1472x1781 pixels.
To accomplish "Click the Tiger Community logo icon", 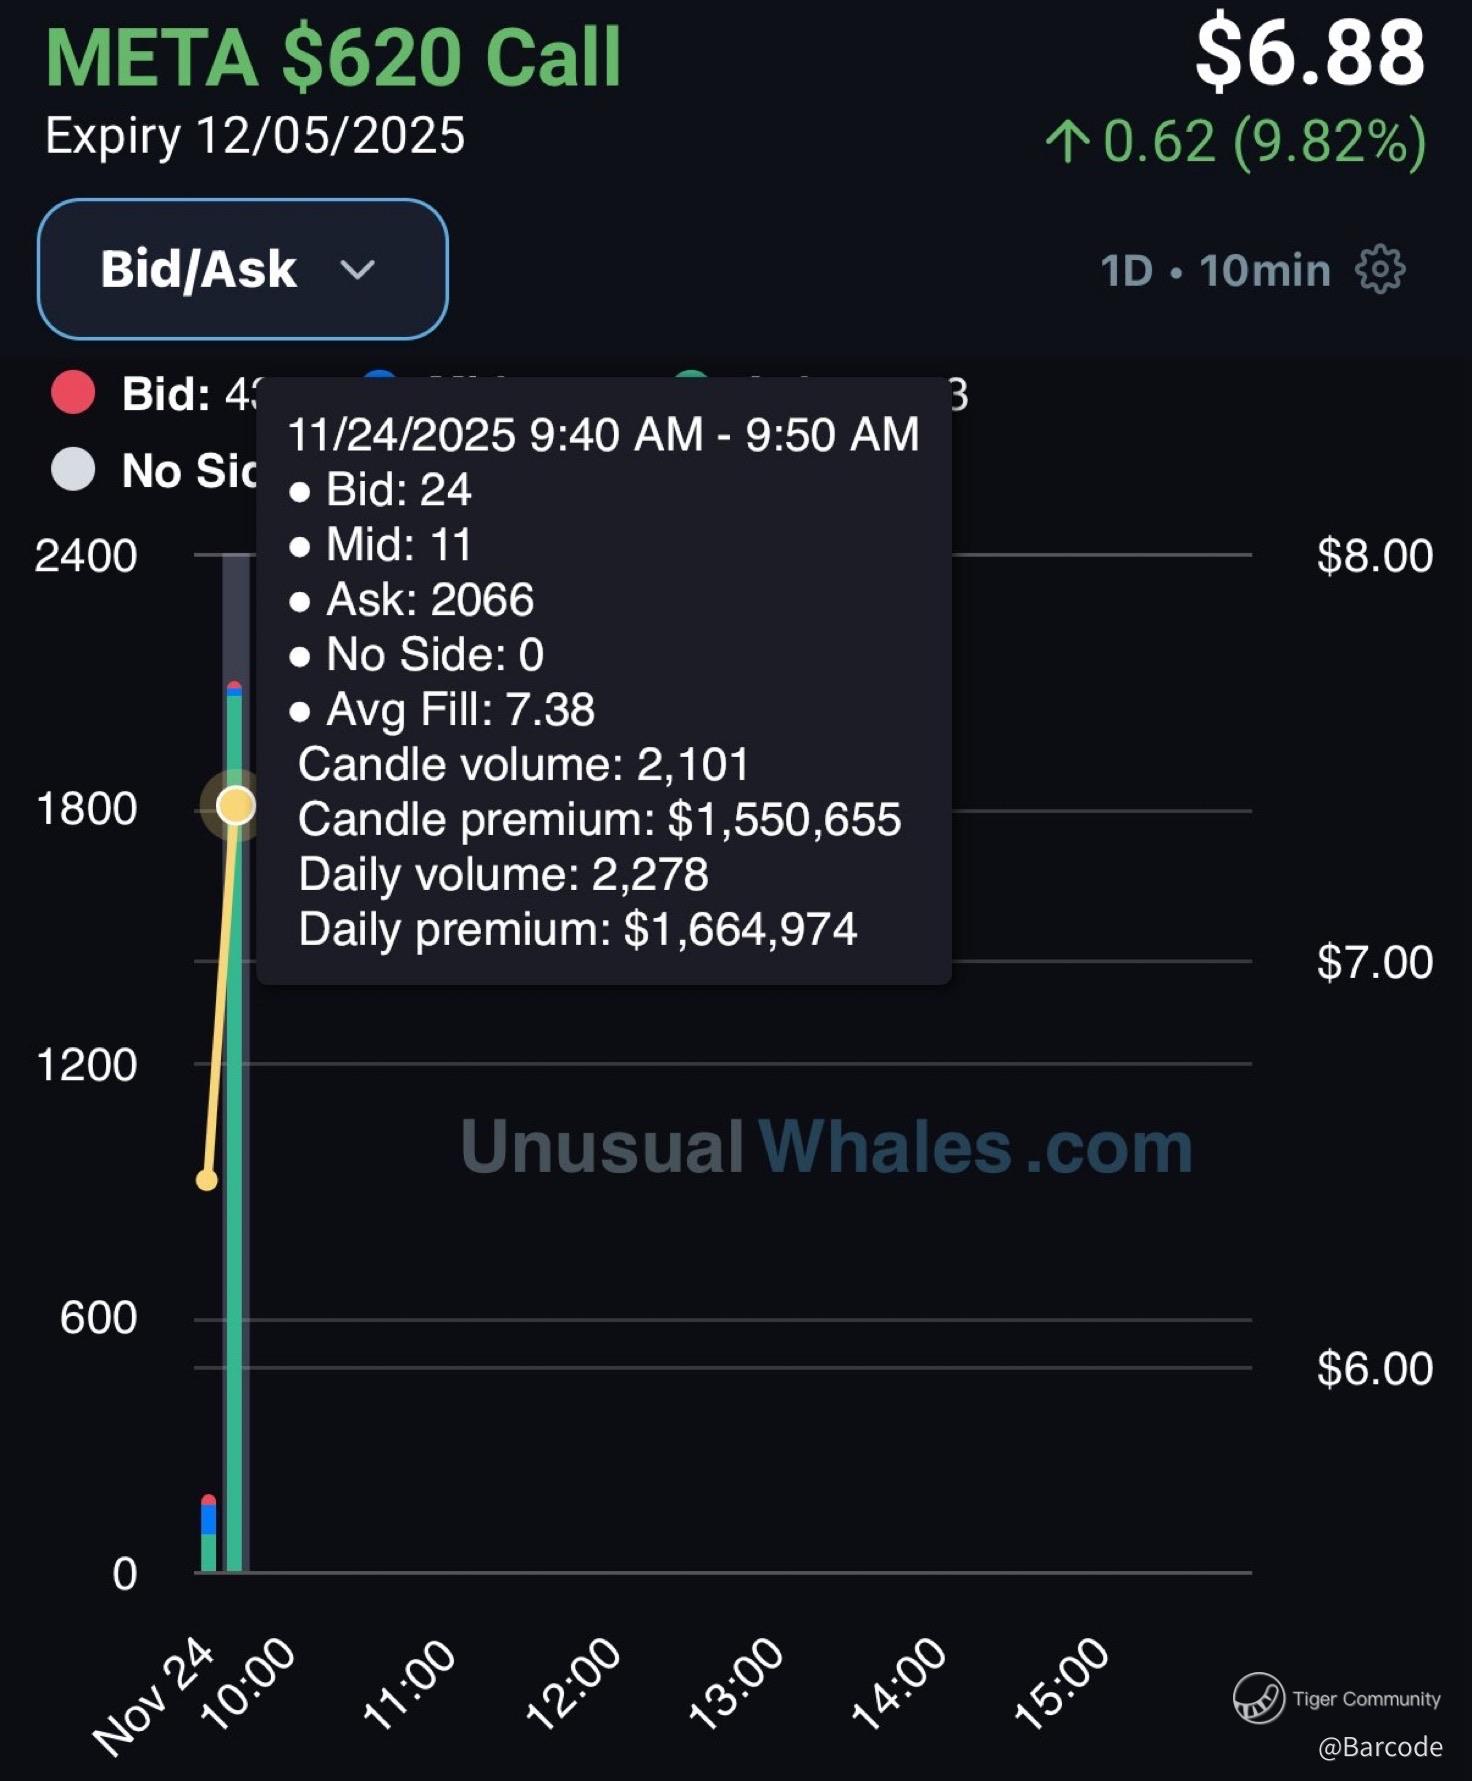I will coord(1258,1698).
